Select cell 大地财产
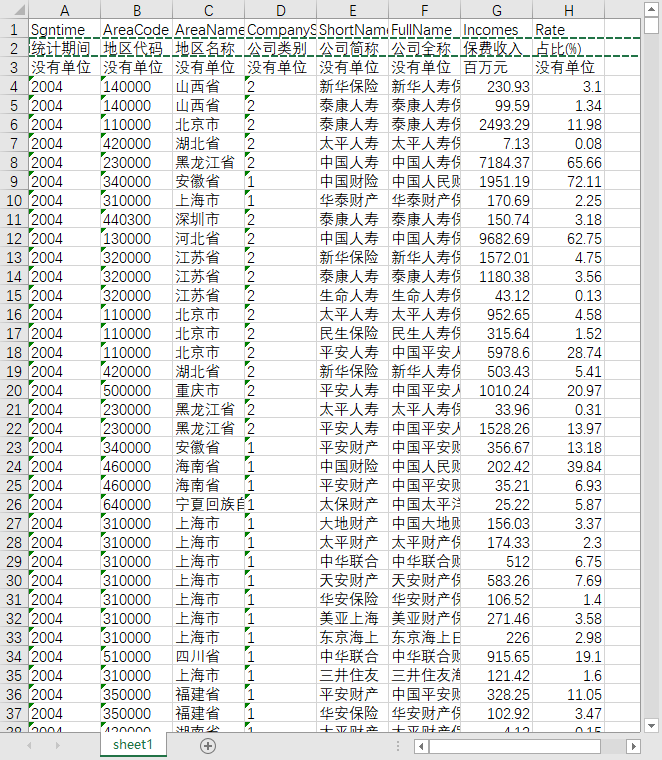 click(352, 523)
